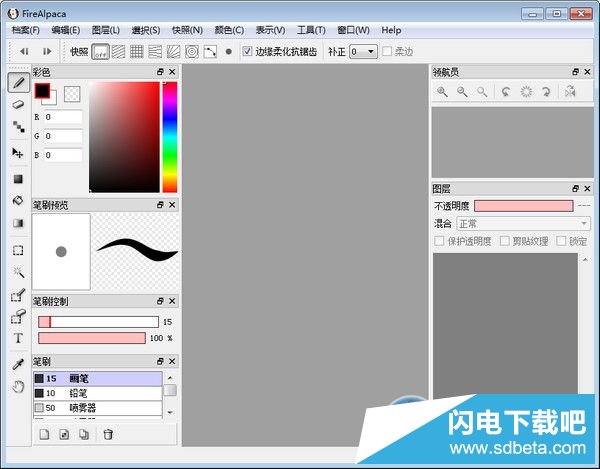The width and height of the screenshot is (600, 469).
Task: Click the G value input field
Action: (63, 136)
